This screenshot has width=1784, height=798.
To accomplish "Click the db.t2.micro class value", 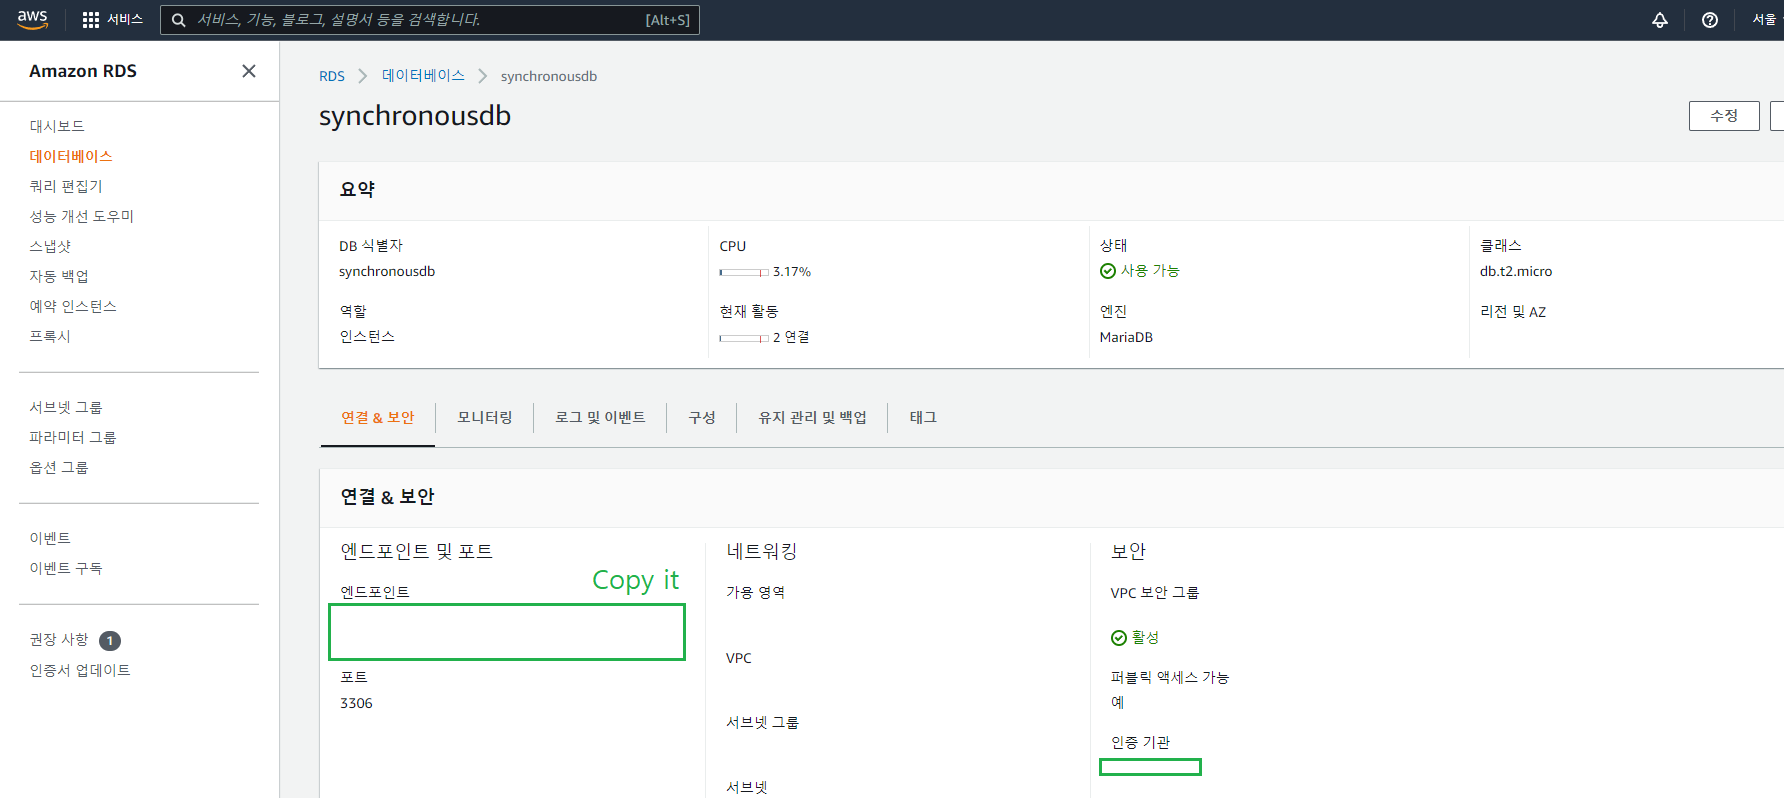I will pos(1516,272).
